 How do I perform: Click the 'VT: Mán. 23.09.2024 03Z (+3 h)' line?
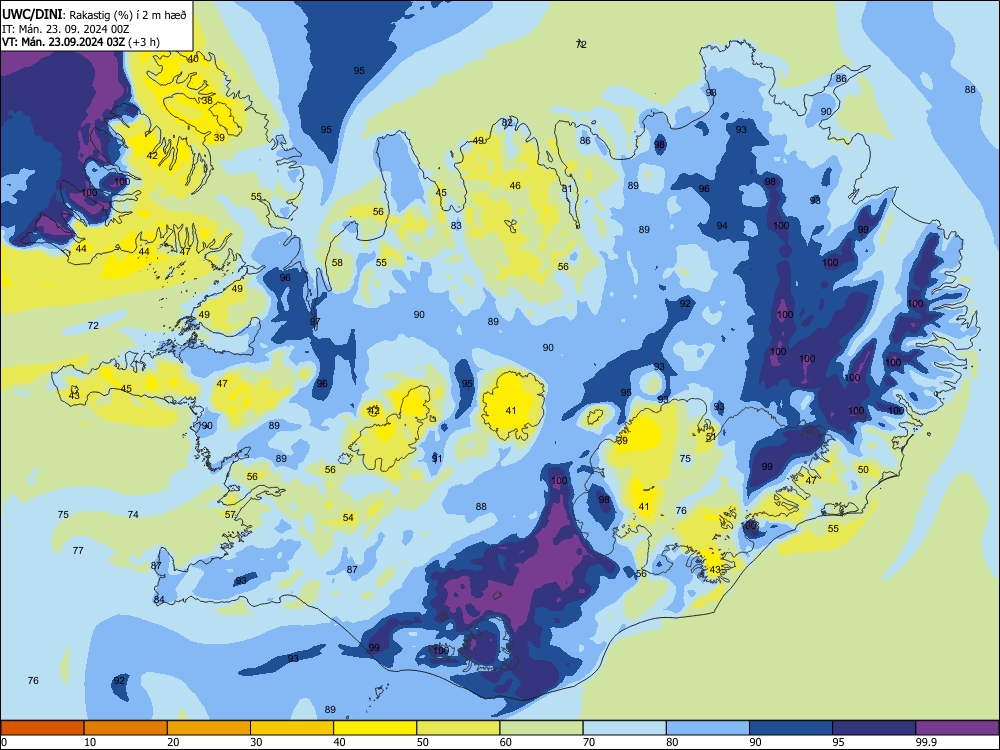[81, 42]
